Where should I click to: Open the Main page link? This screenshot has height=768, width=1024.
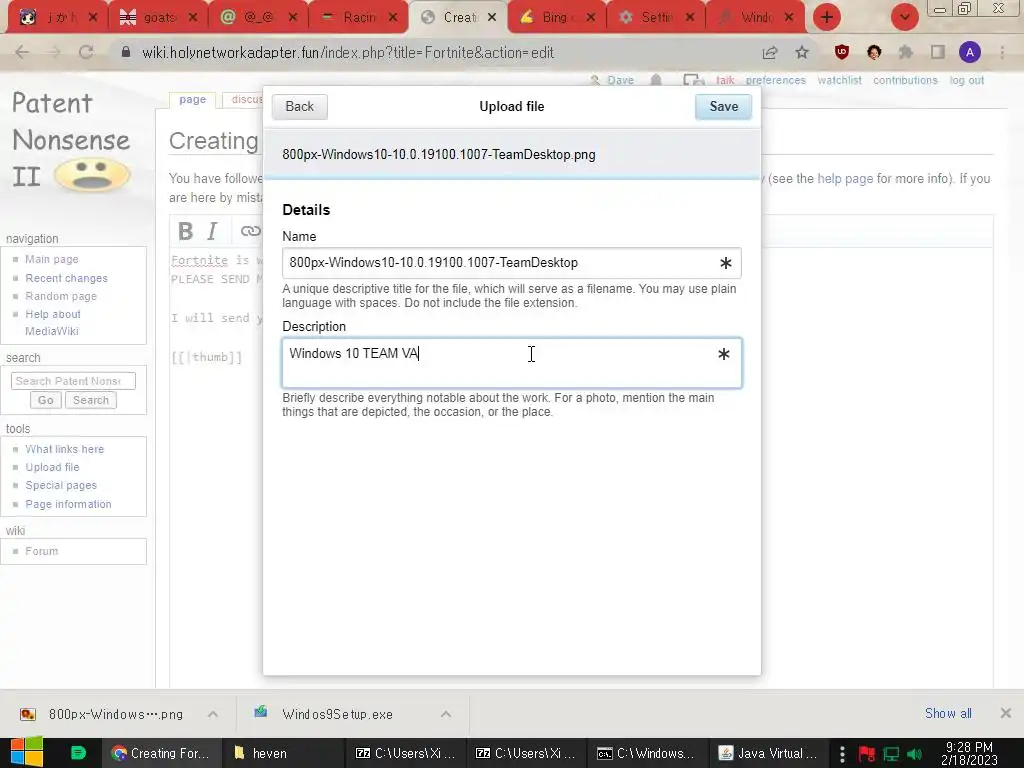(x=52, y=259)
